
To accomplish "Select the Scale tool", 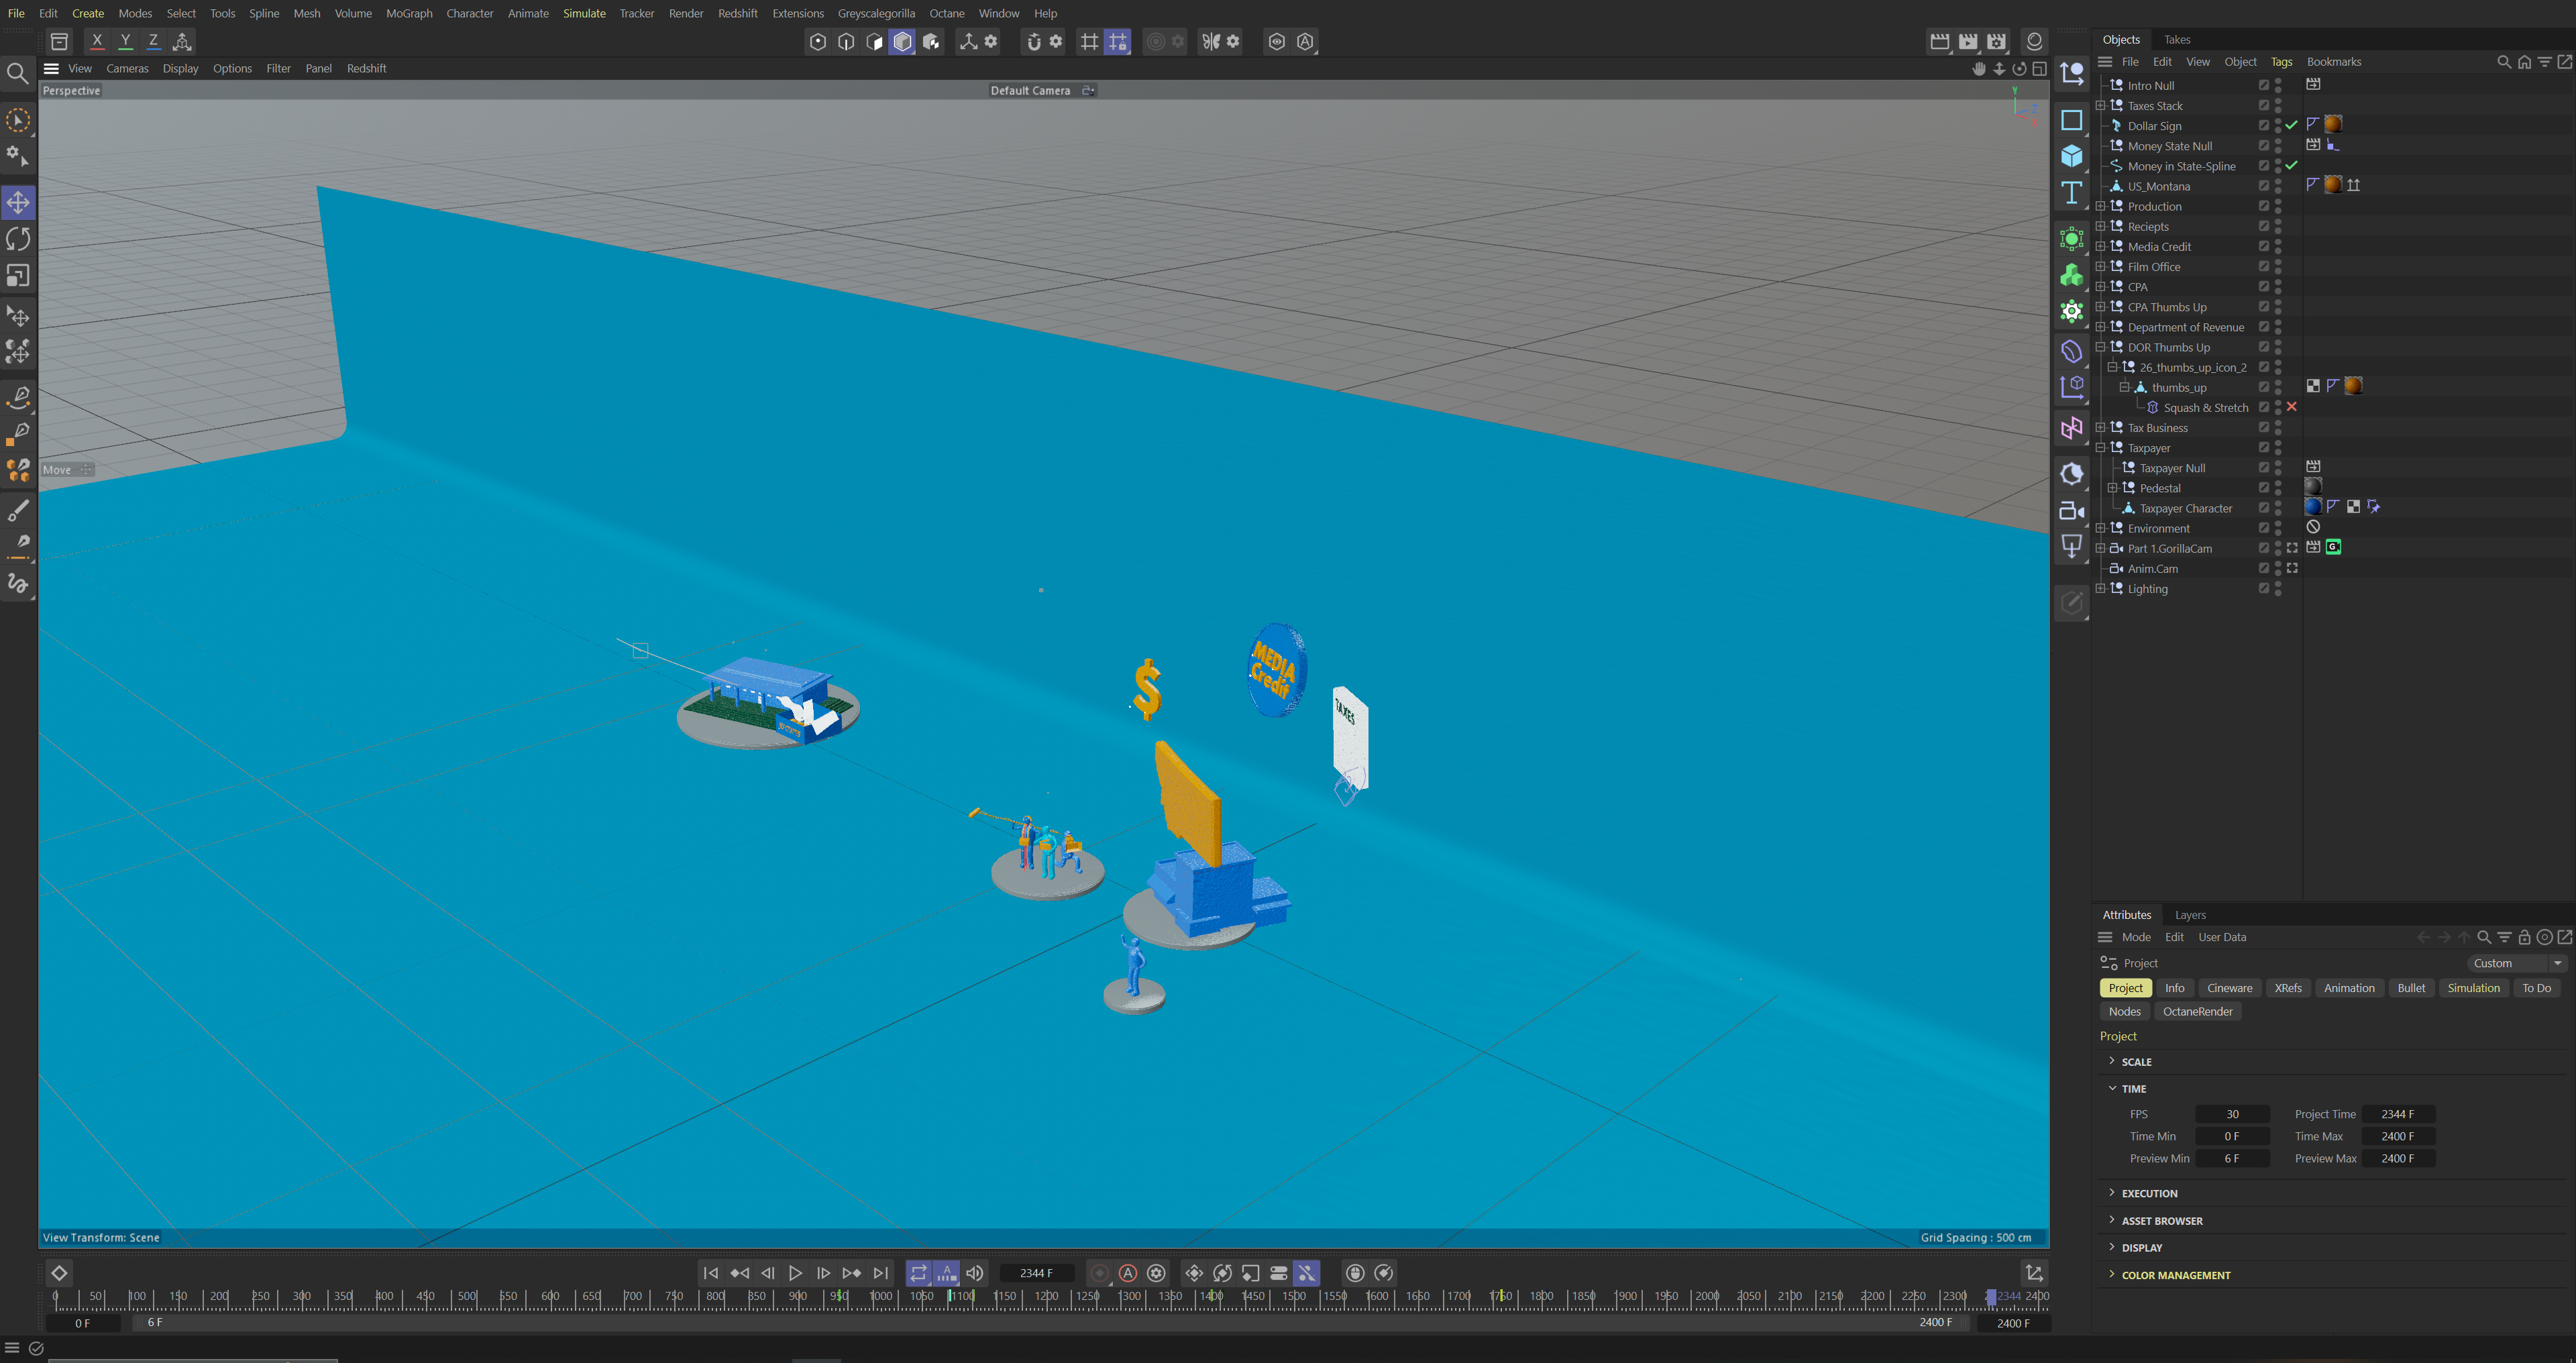I will point(18,275).
